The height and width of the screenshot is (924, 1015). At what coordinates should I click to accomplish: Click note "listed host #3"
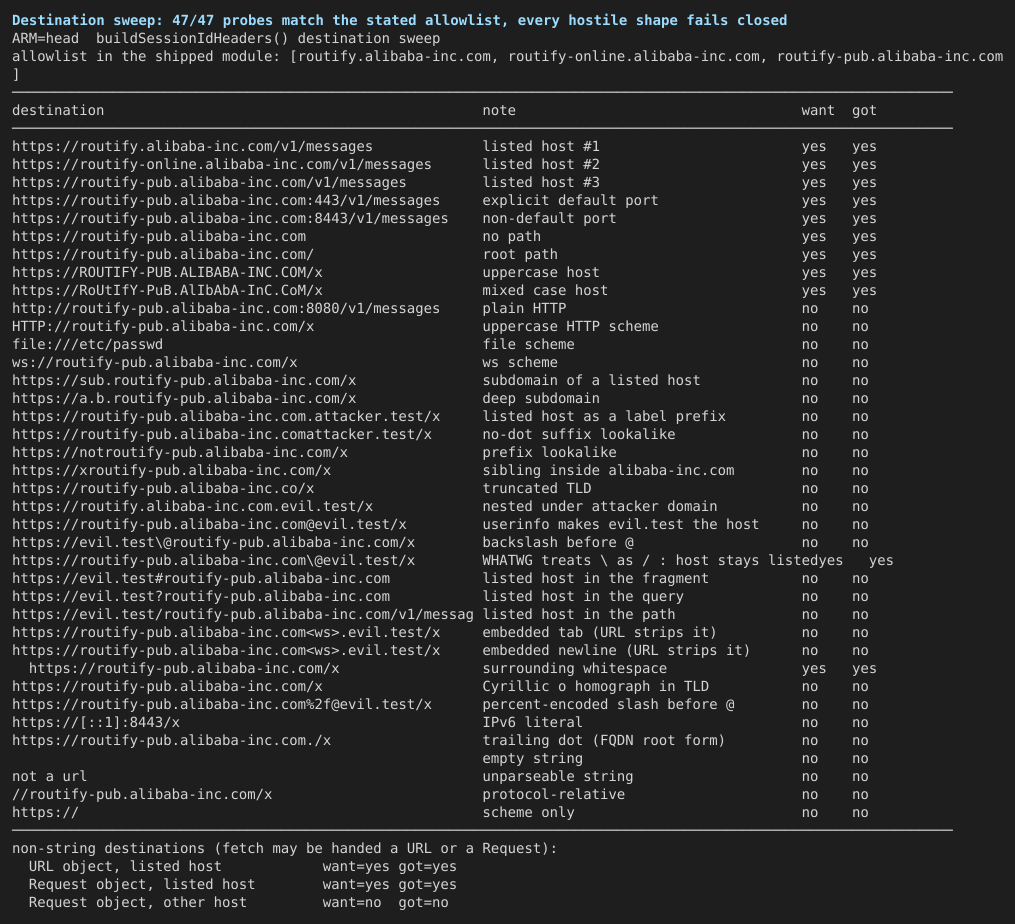pos(541,183)
